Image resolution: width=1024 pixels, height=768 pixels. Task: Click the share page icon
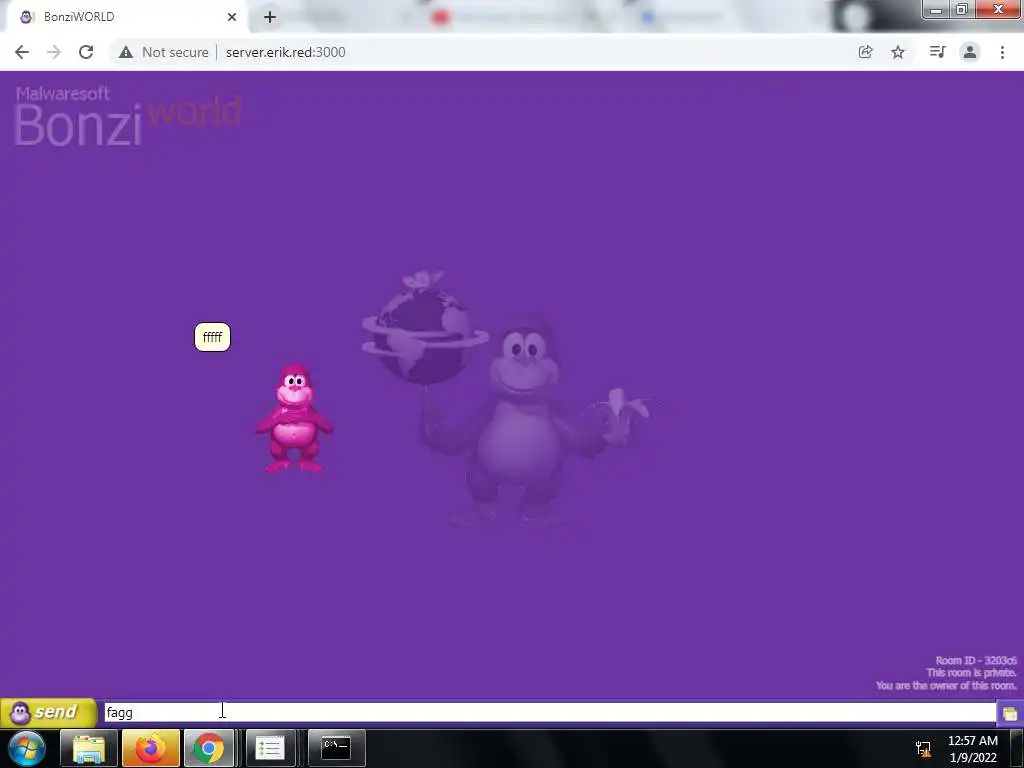tap(866, 52)
